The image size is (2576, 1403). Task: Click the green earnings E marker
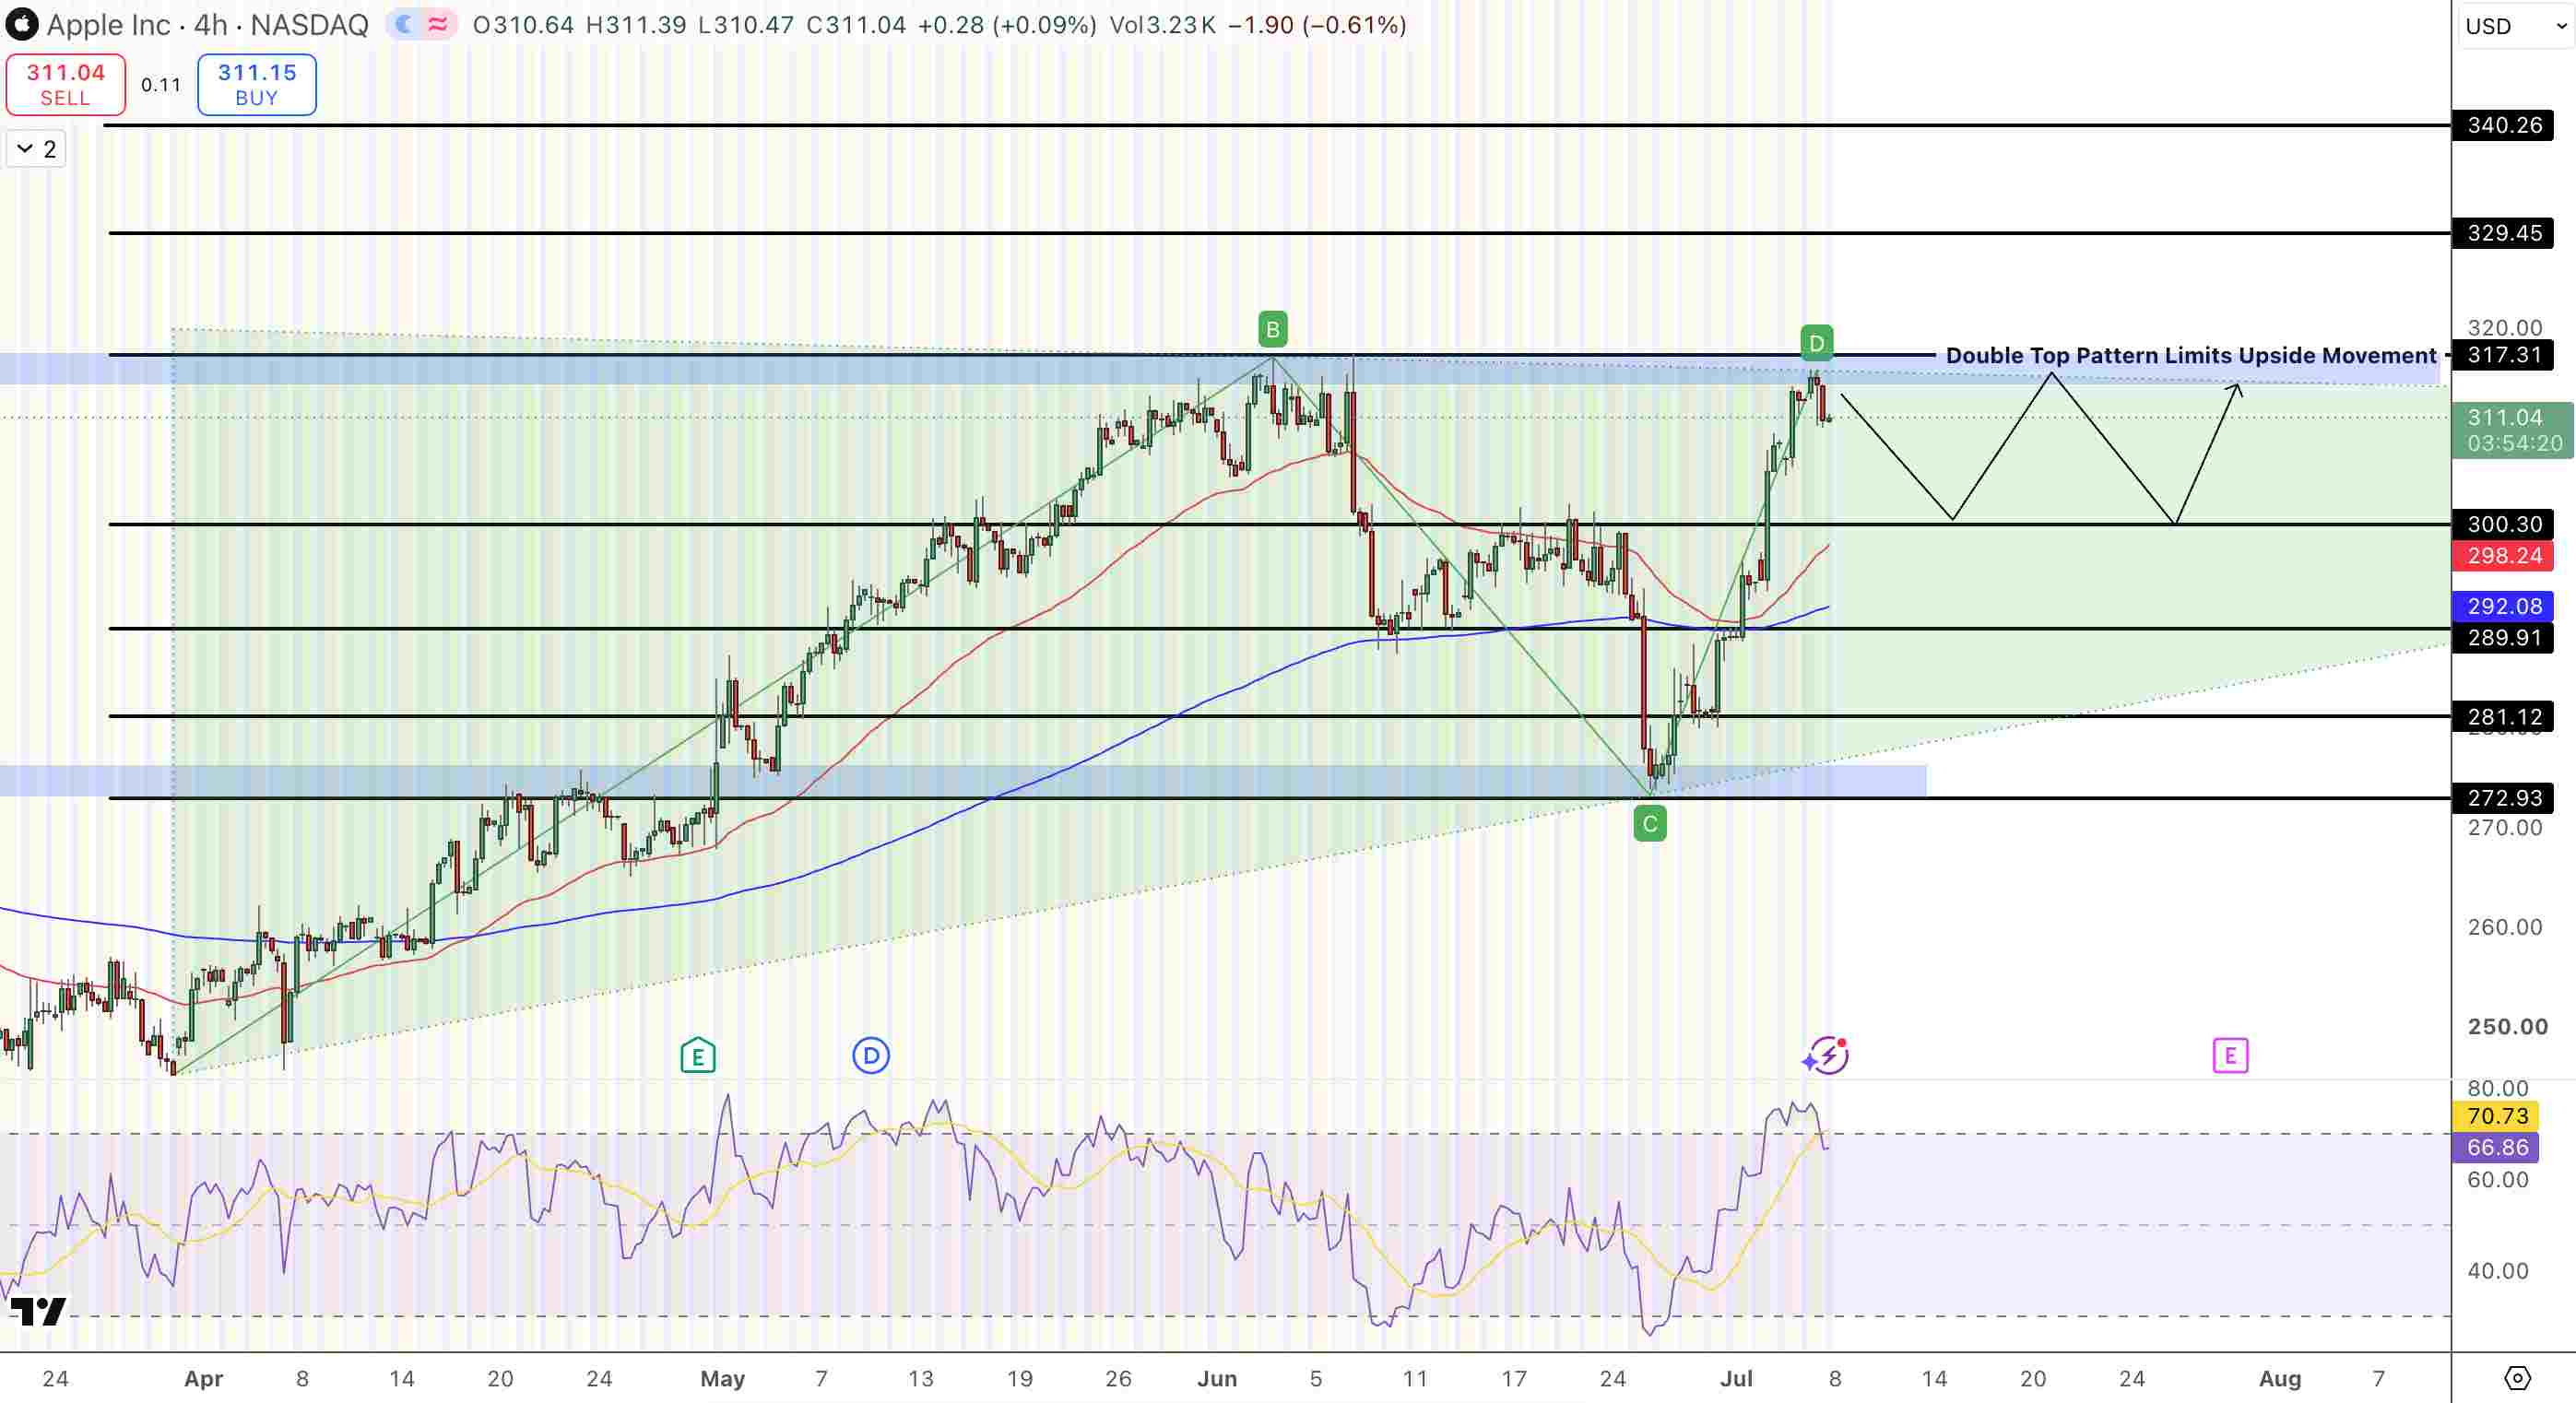[x=698, y=1055]
